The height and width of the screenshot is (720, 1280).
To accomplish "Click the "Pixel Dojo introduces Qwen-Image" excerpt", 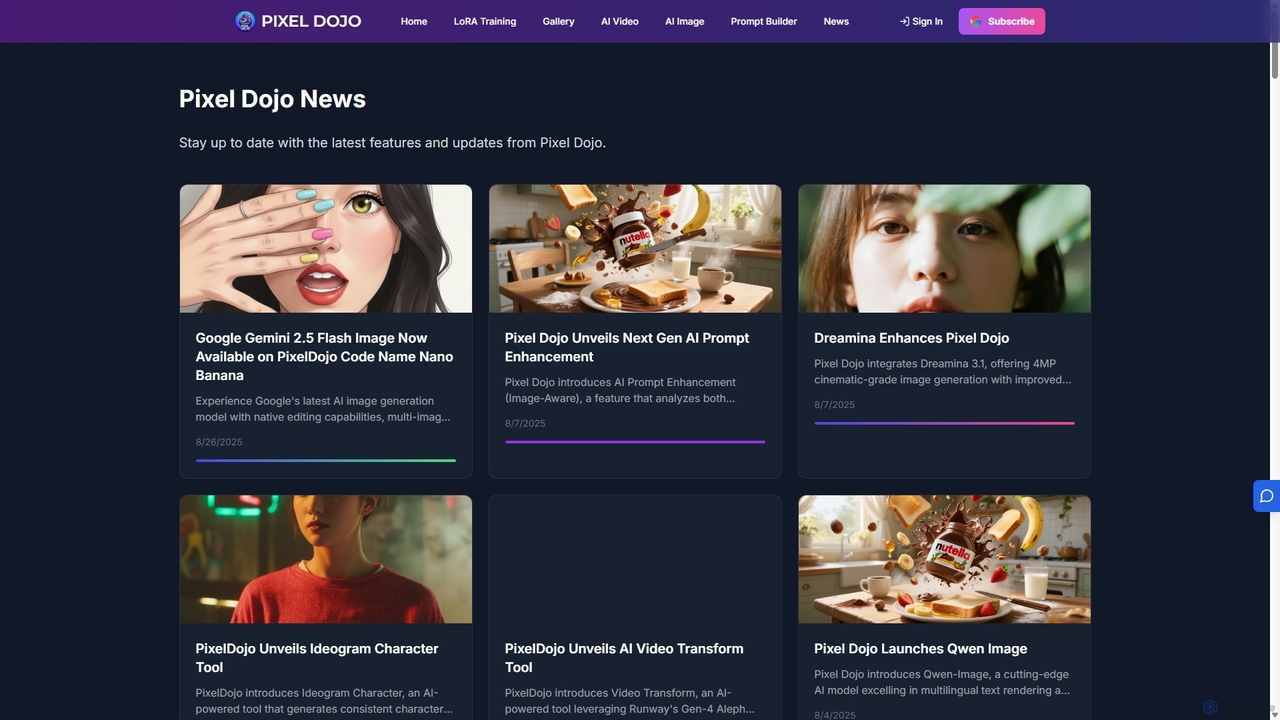I will [943, 682].
